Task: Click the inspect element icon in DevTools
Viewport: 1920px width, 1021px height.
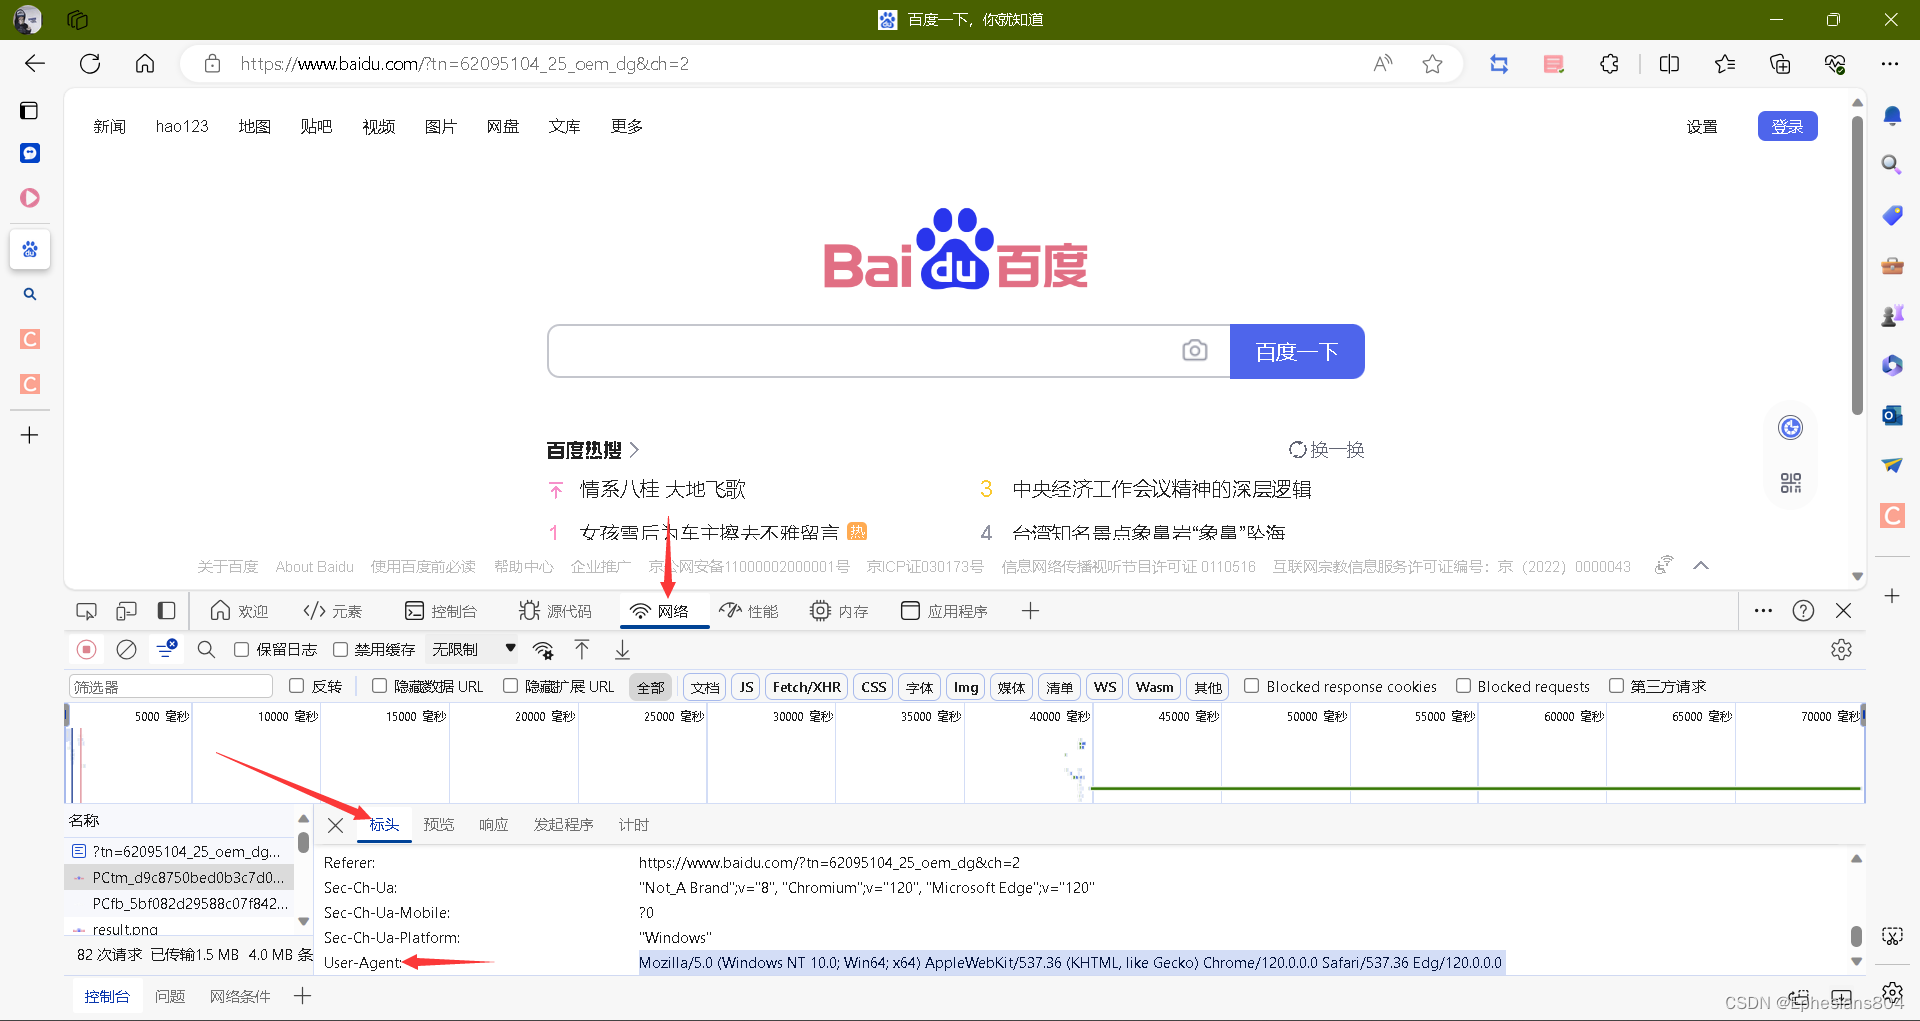Action: point(86,610)
